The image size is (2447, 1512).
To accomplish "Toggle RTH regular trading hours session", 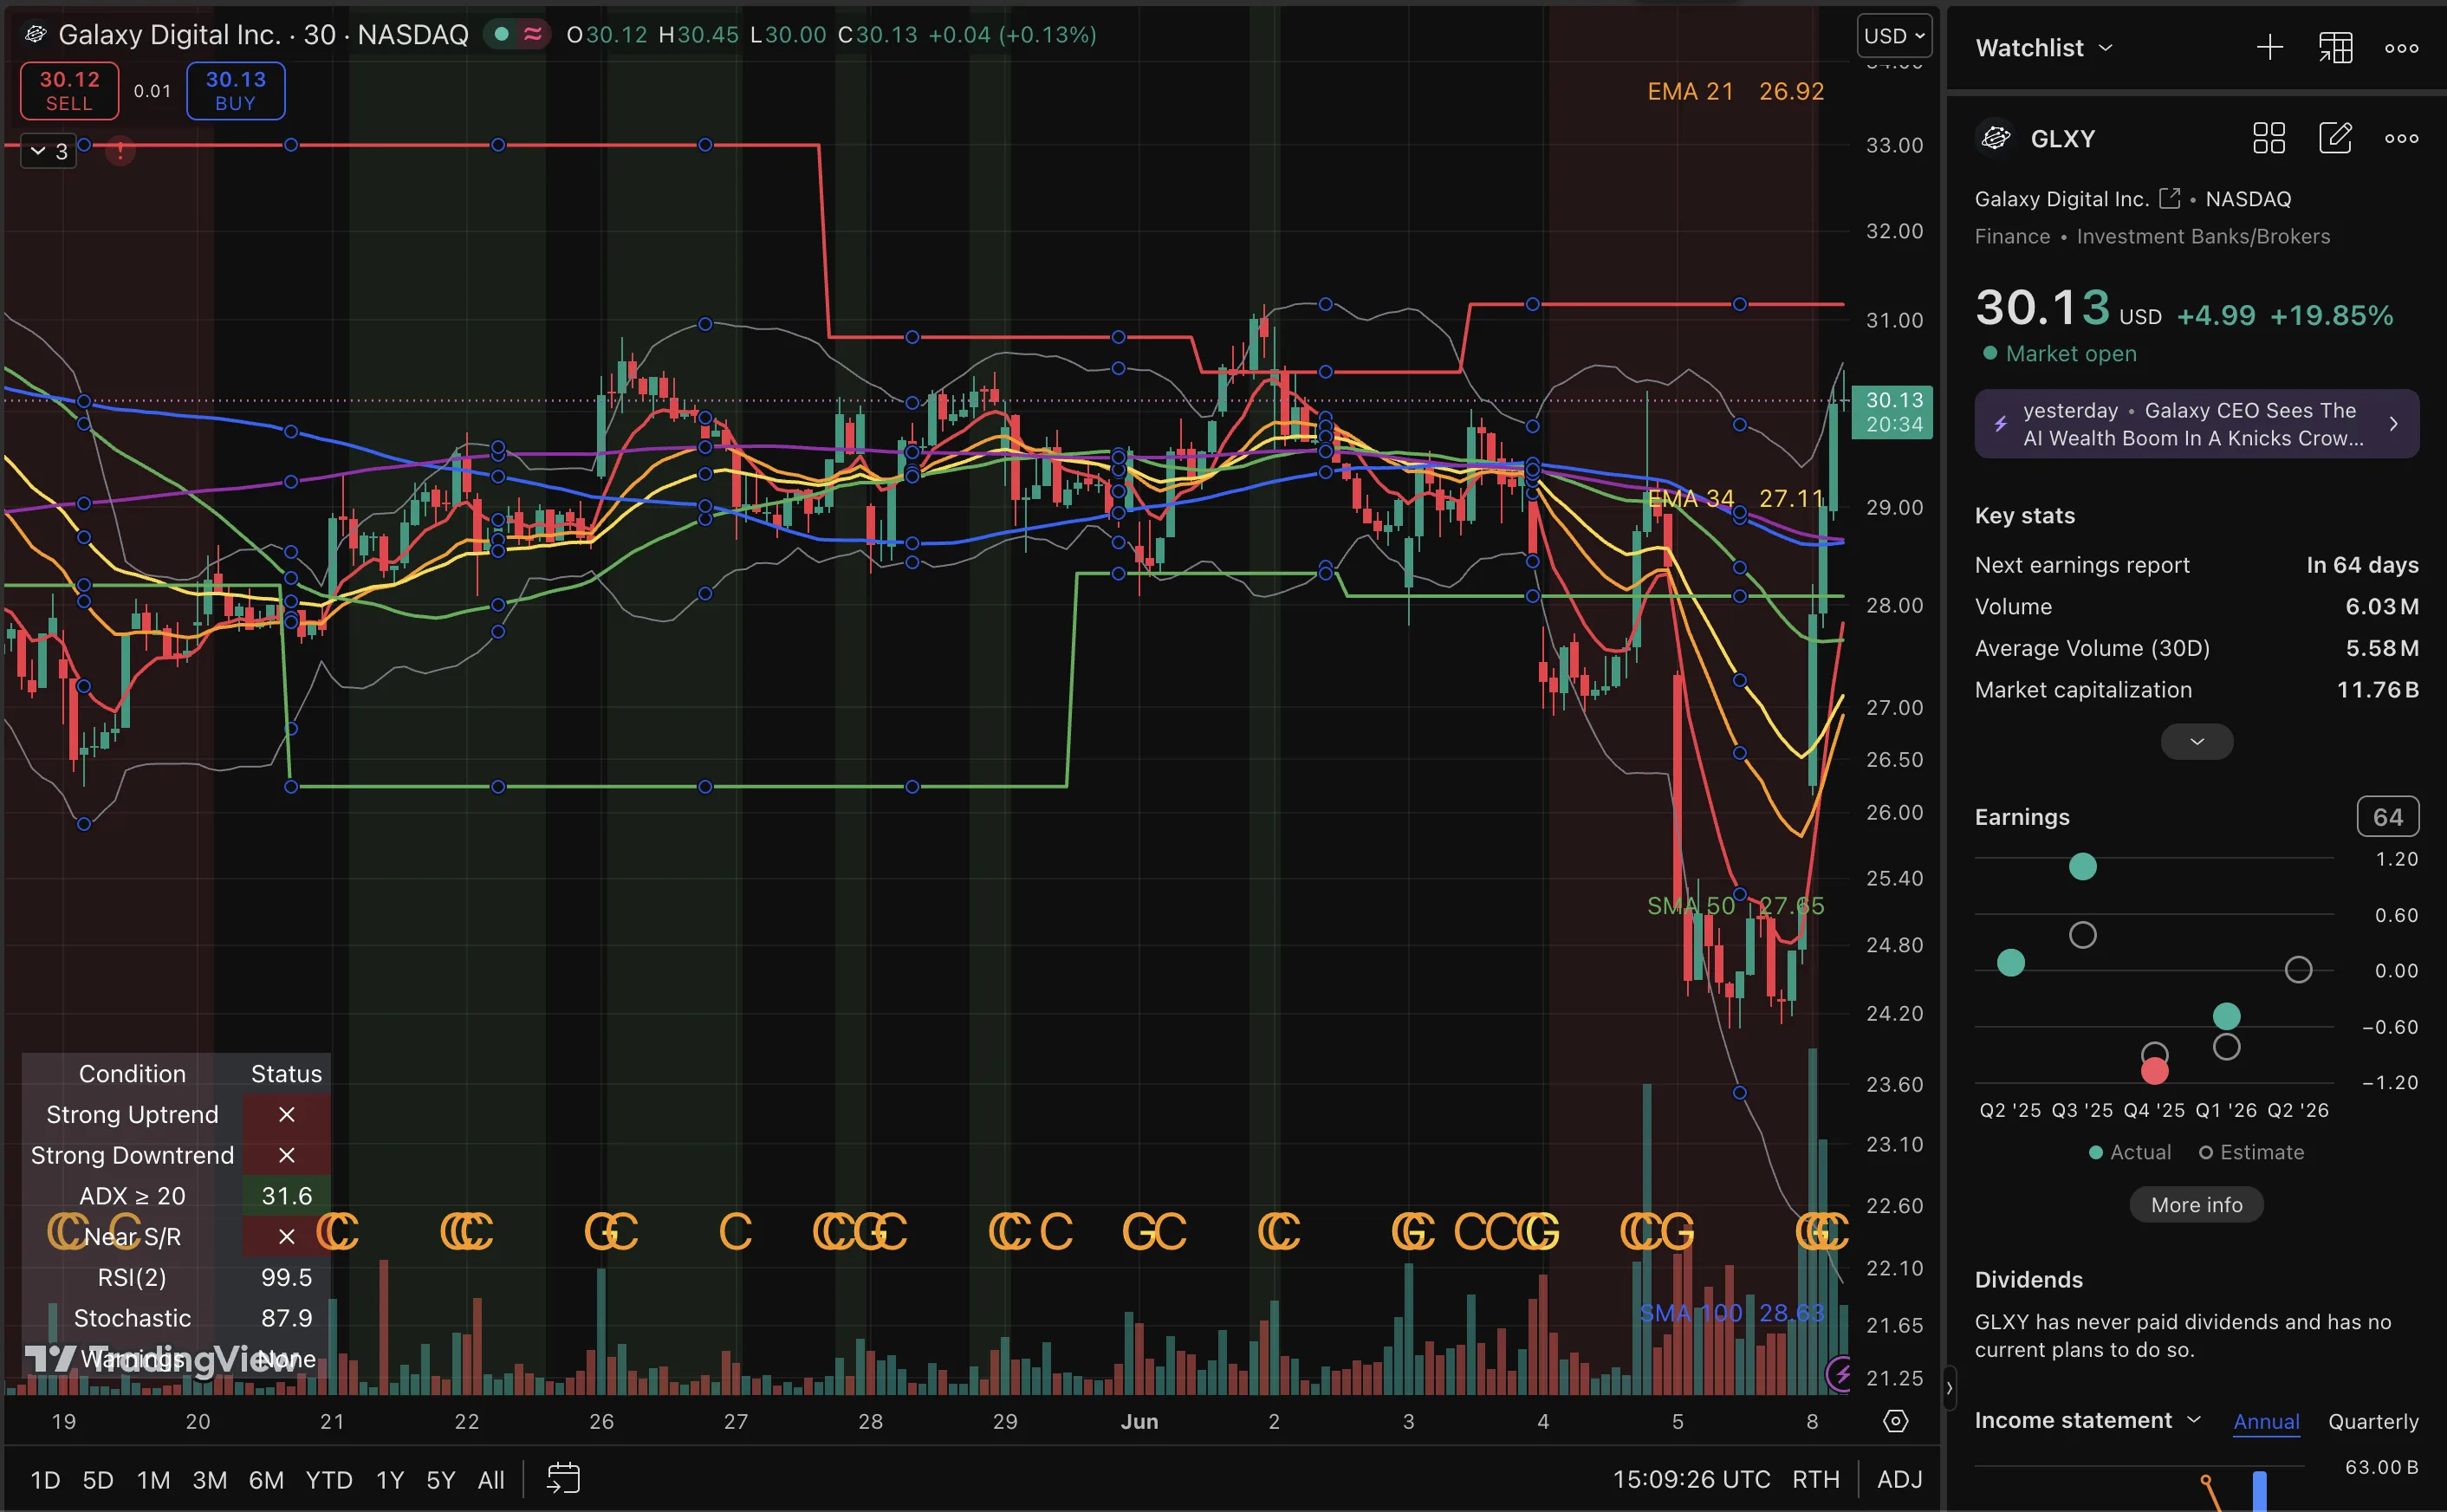I will (x=1815, y=1479).
